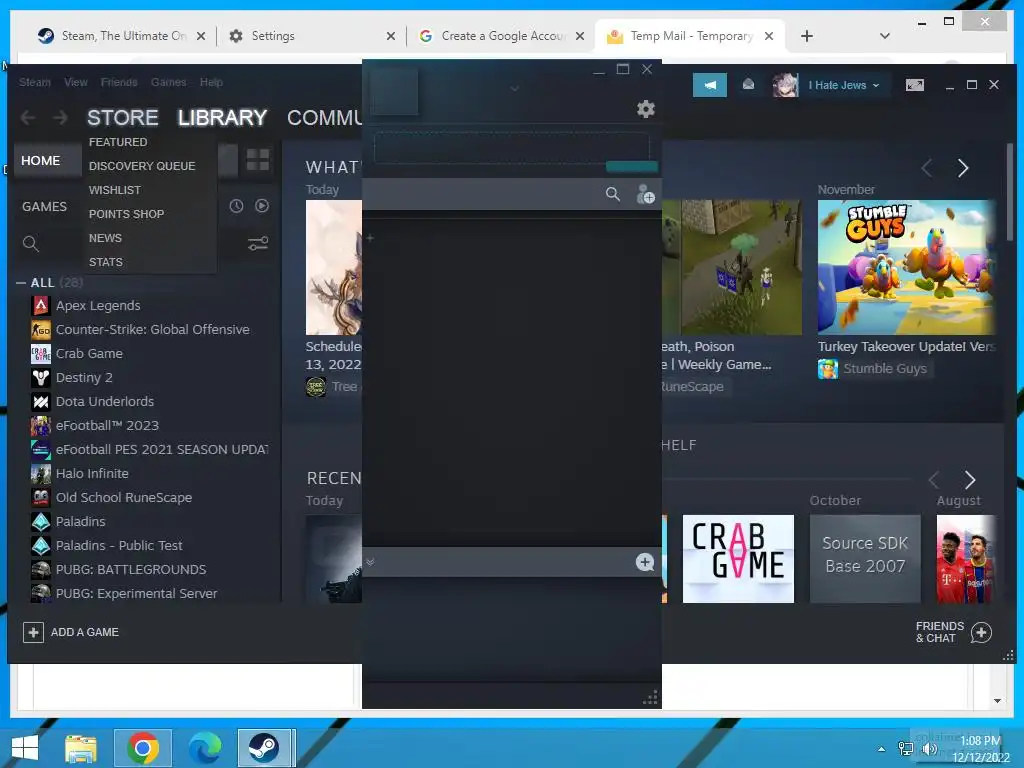Screen dimensions: 1024x768
Task: Go back with Steam back arrow
Action: [x=27, y=118]
